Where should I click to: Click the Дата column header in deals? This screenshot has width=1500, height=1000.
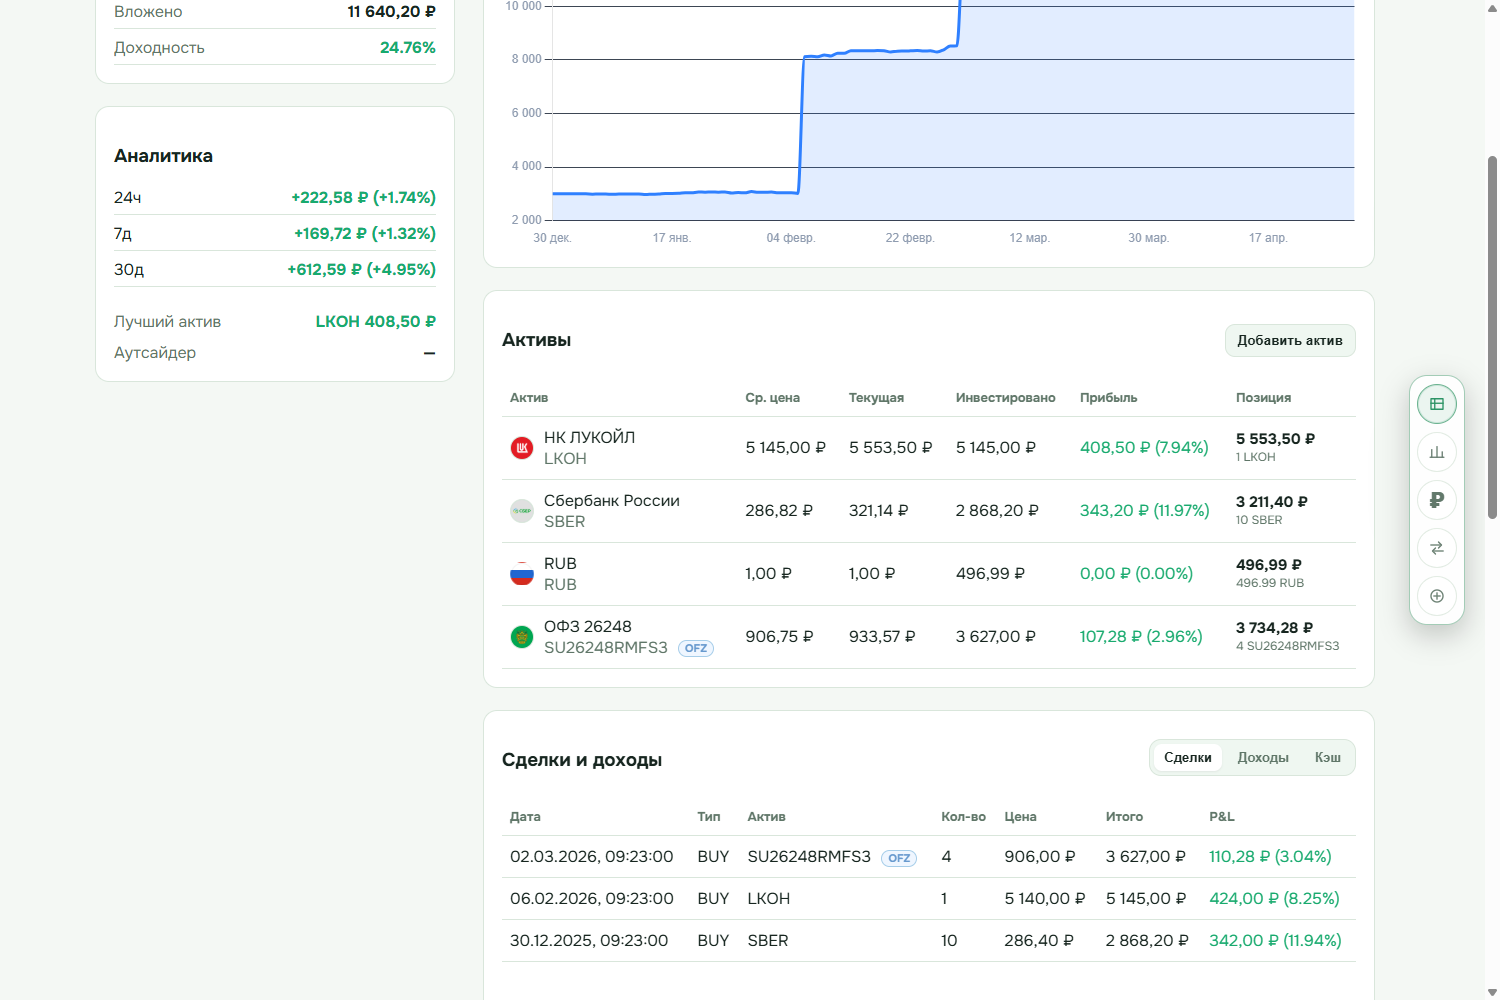point(525,816)
